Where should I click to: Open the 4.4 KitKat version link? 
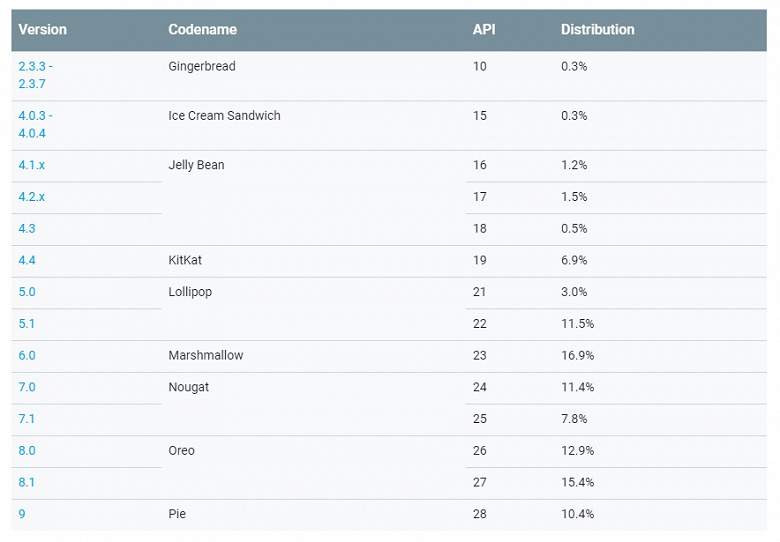point(27,260)
